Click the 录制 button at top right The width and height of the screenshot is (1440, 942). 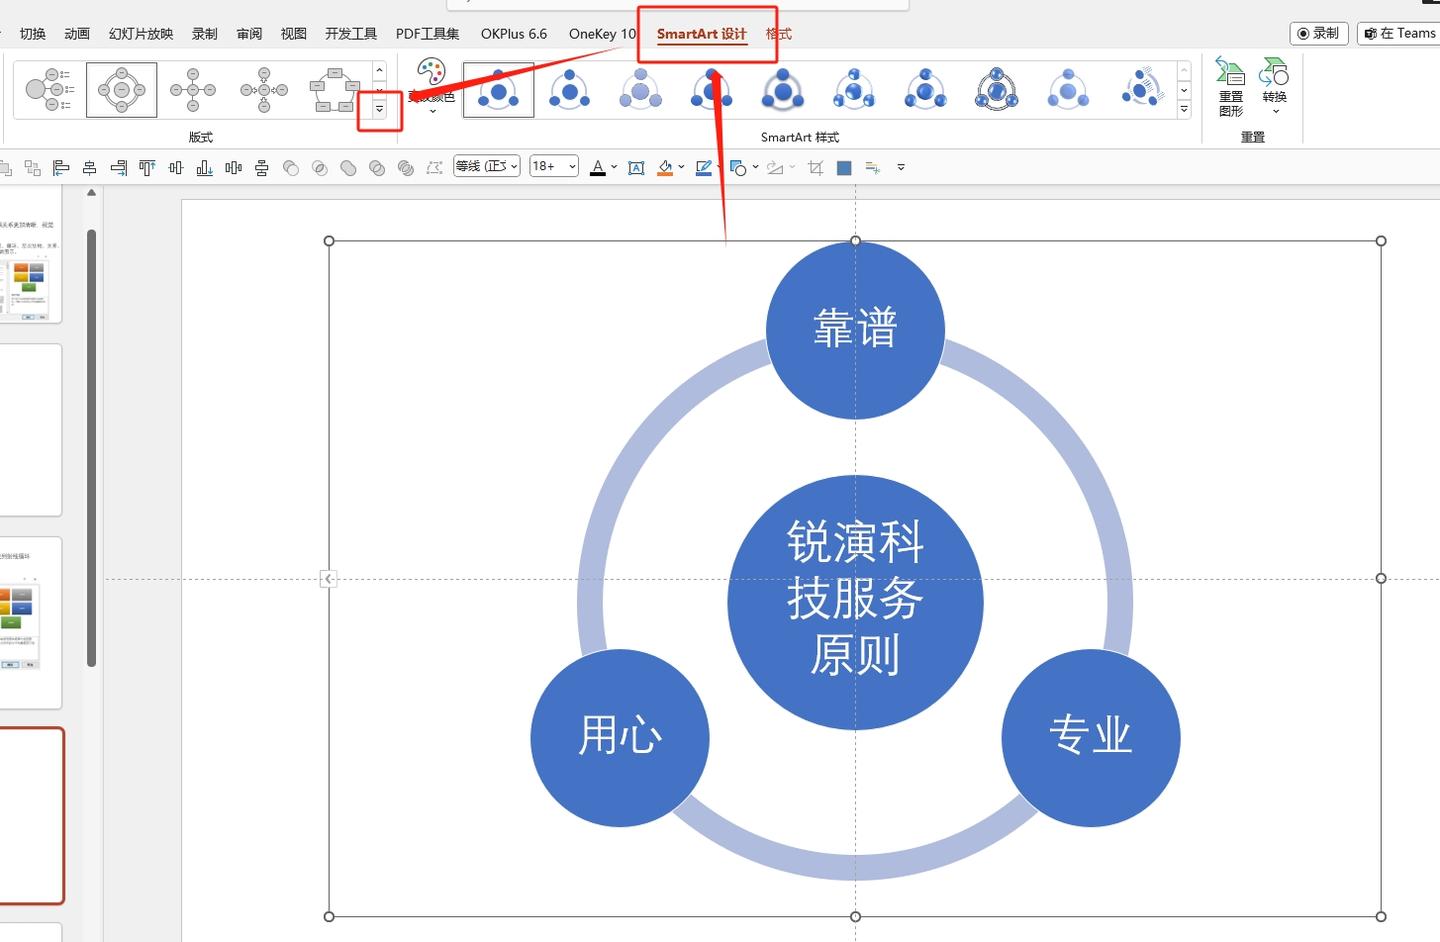click(x=1318, y=33)
